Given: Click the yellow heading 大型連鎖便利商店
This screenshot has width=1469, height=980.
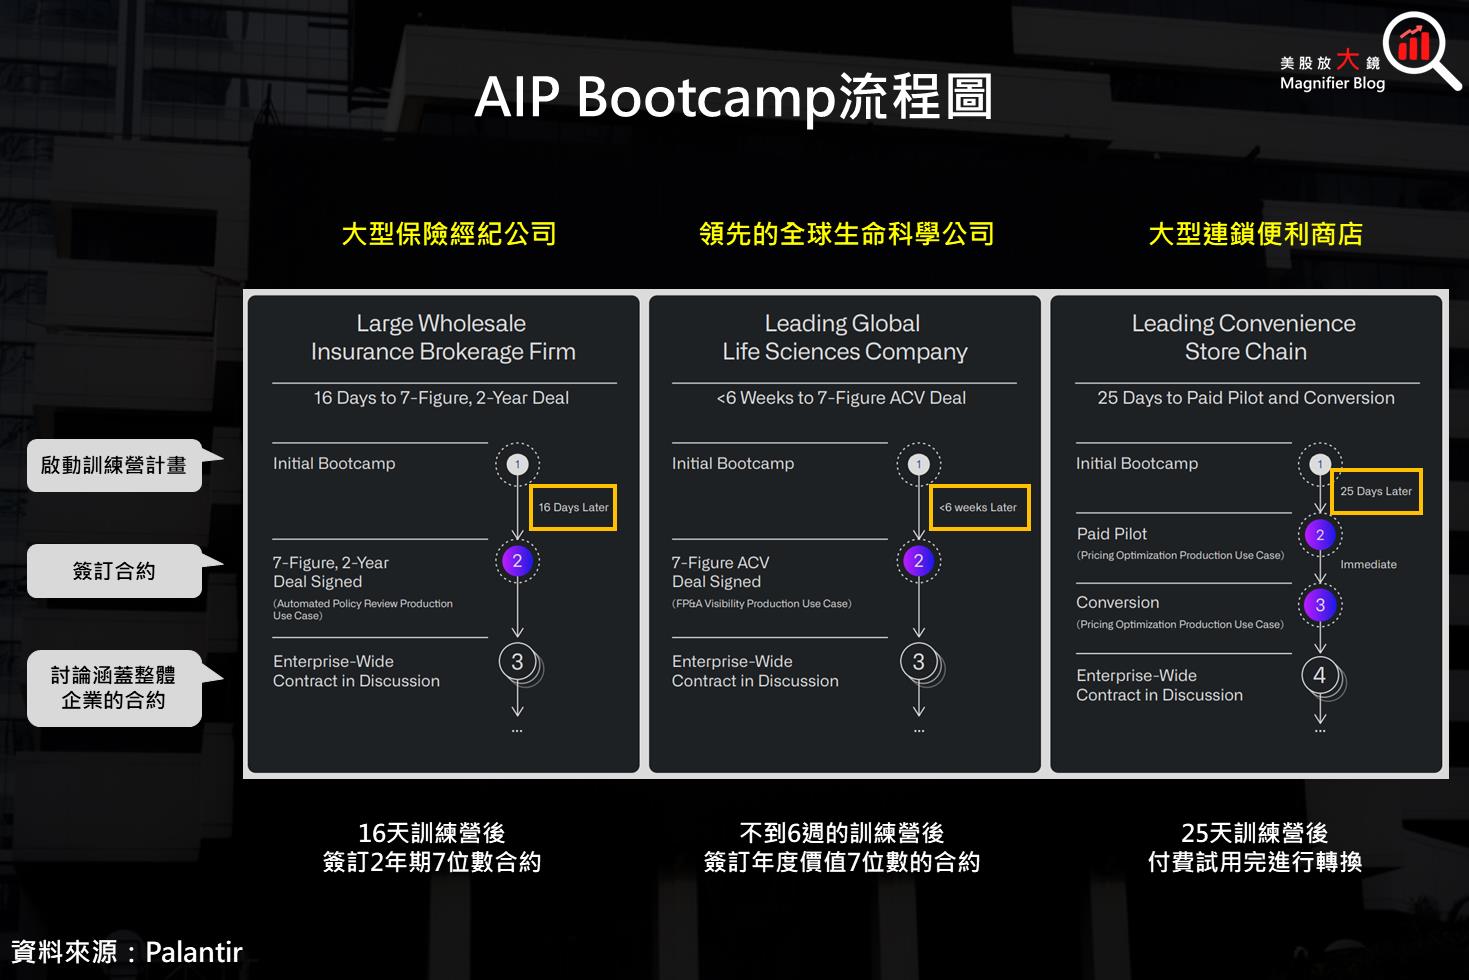Looking at the screenshot, I should [1255, 234].
